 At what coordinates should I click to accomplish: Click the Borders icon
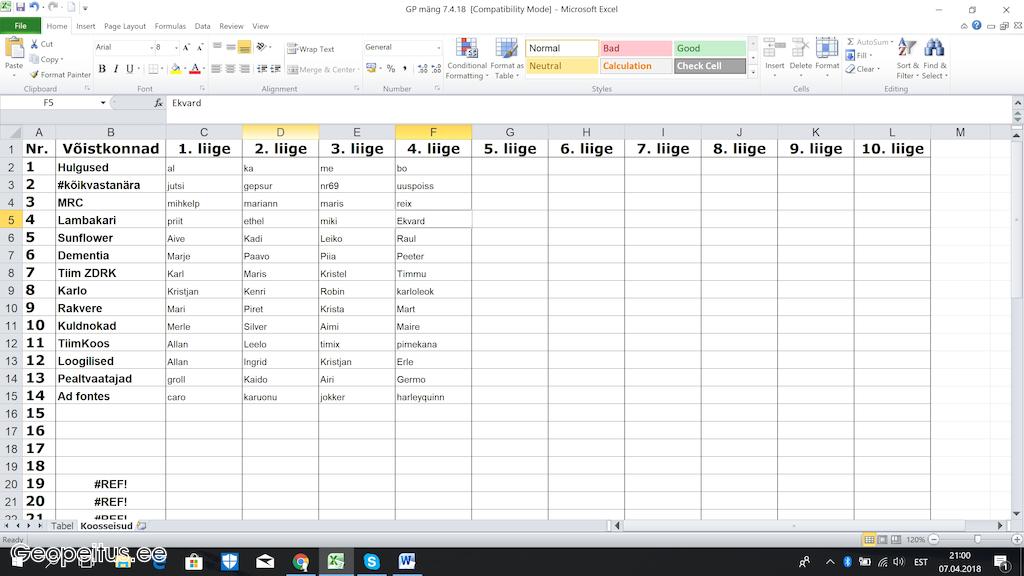(x=153, y=69)
